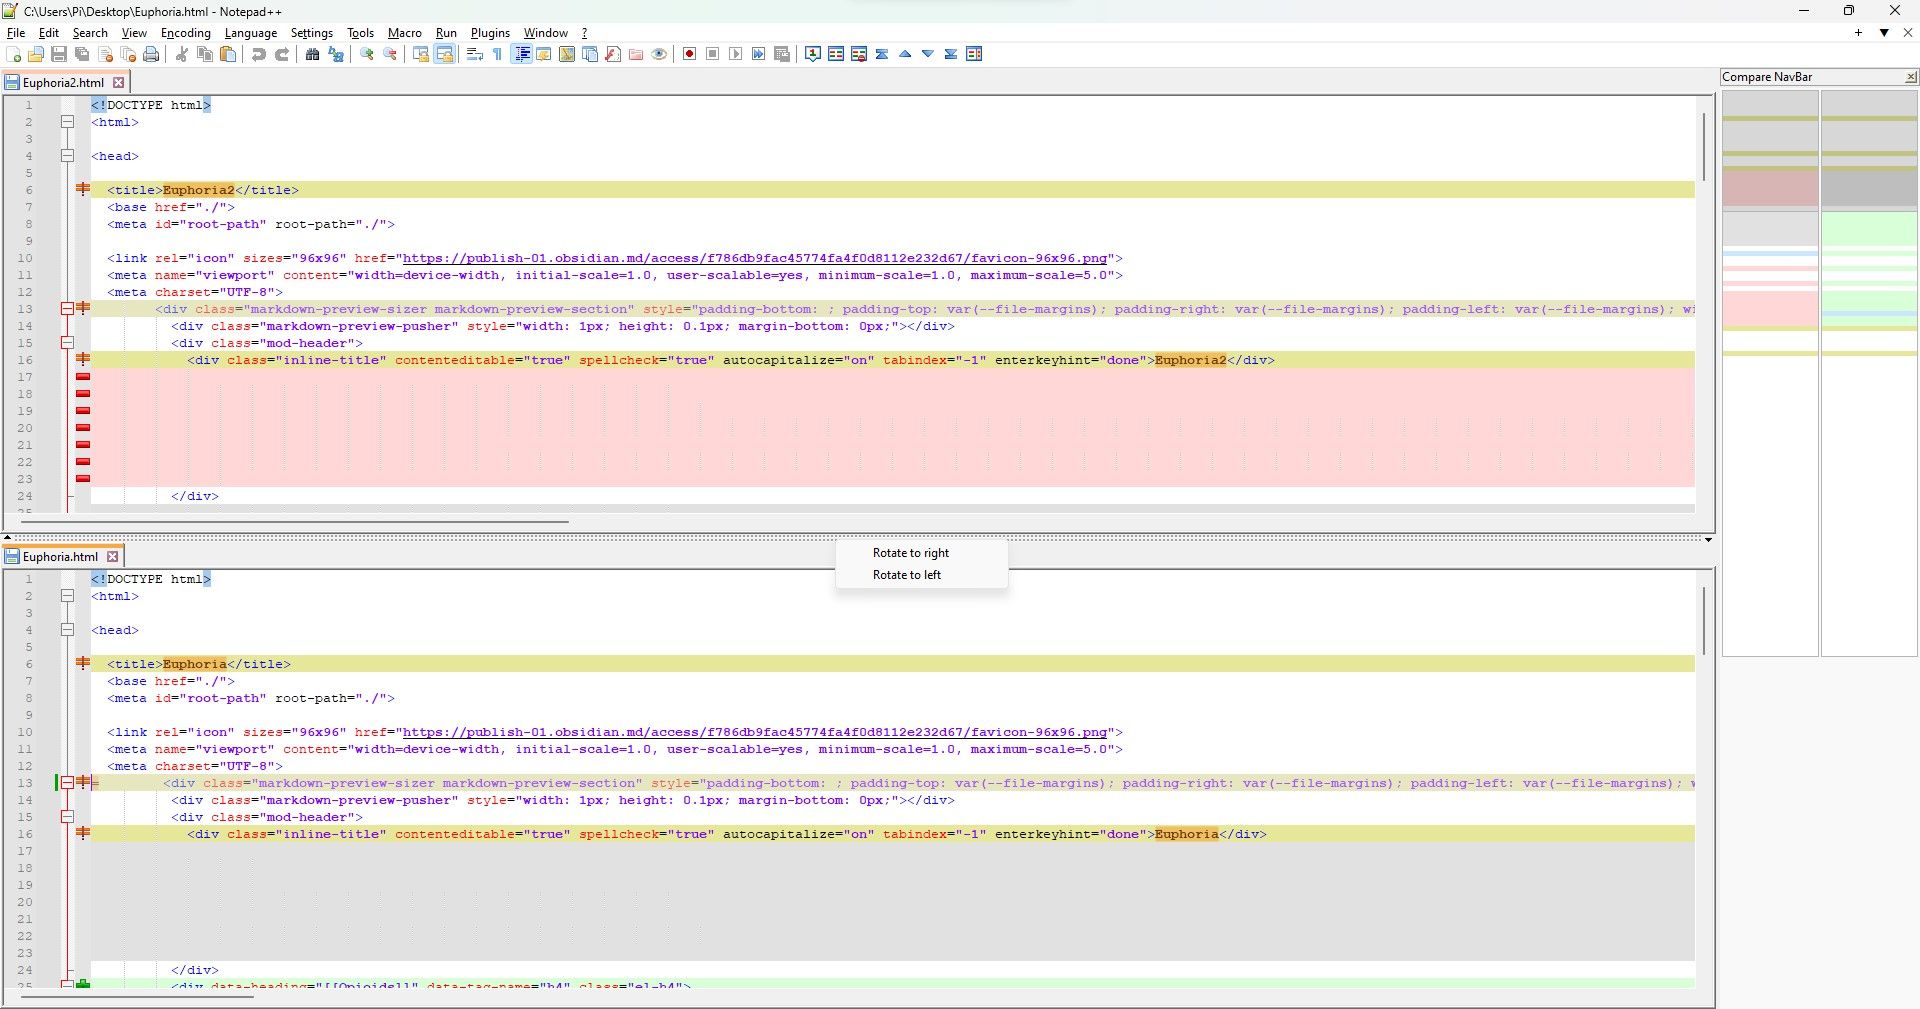Jump to last difference using toolbar icon
The height and width of the screenshot is (1009, 1920).
point(949,54)
